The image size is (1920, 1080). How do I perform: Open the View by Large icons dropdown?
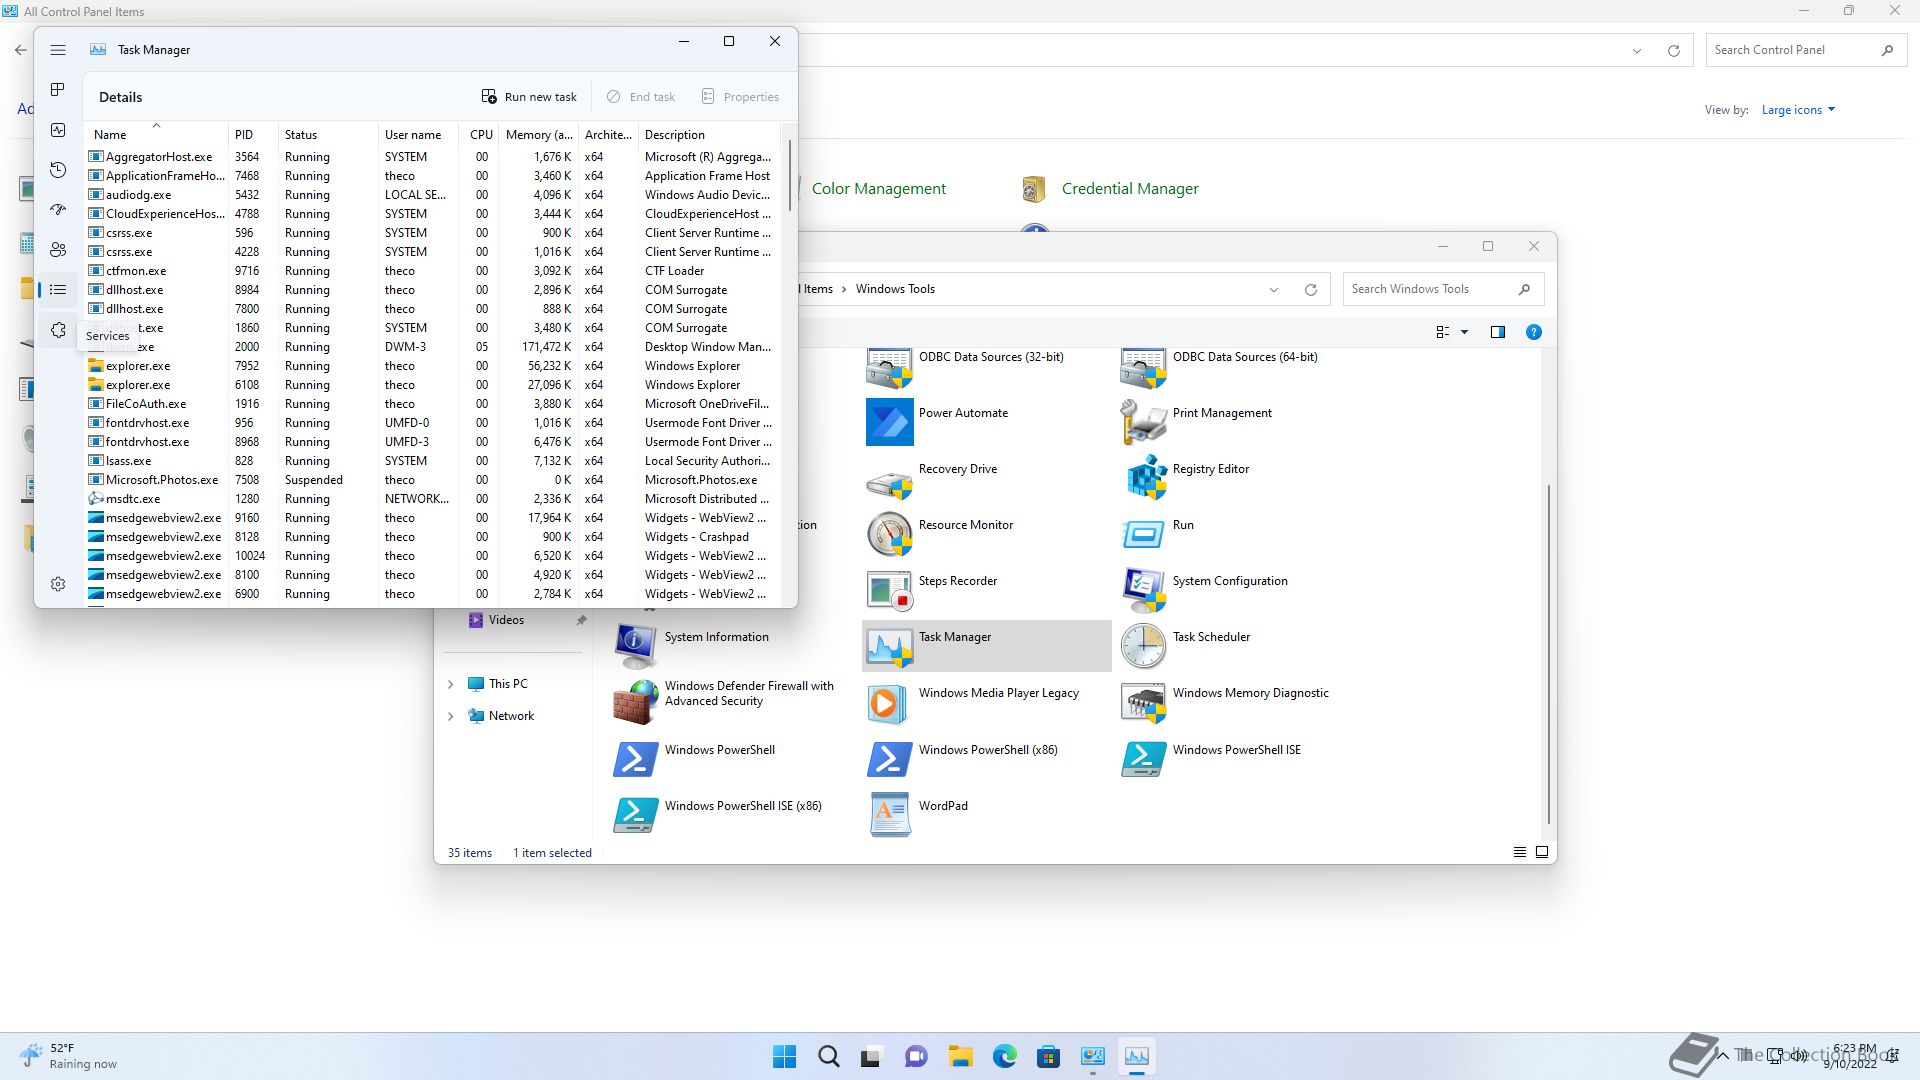[x=1798, y=110]
